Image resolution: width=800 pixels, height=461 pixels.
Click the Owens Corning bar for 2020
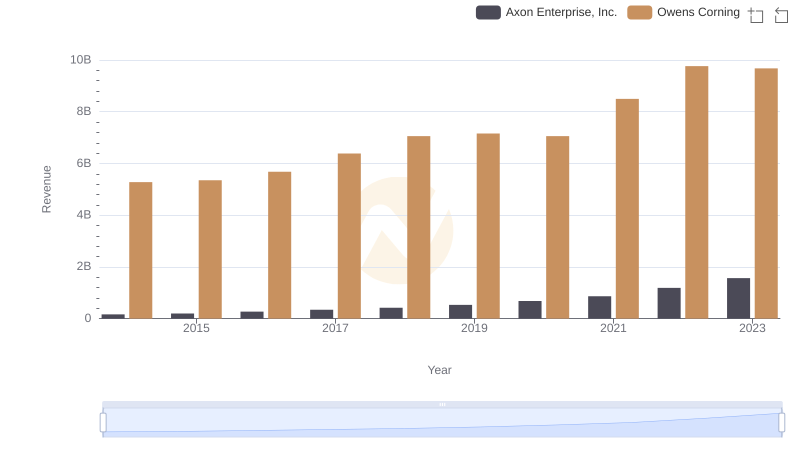(x=558, y=227)
